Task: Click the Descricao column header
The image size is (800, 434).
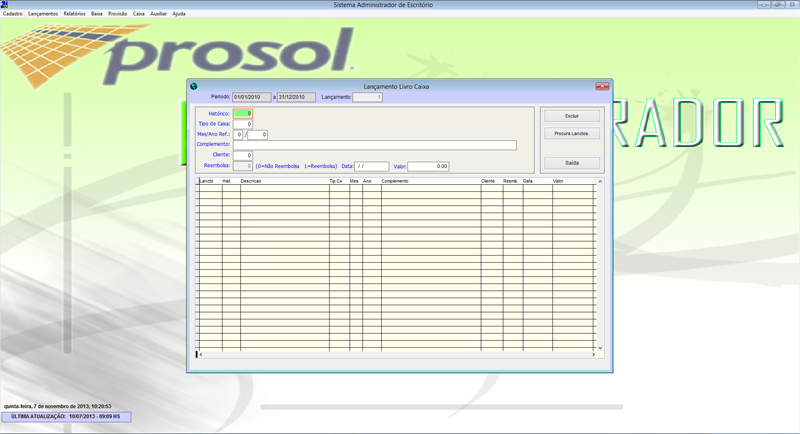Action: (283, 181)
